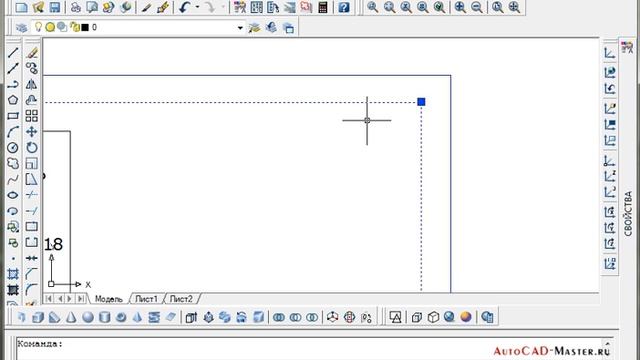Switch to the Лист1 layout tab
Image resolution: width=640 pixels, height=360 pixels.
(x=146, y=299)
